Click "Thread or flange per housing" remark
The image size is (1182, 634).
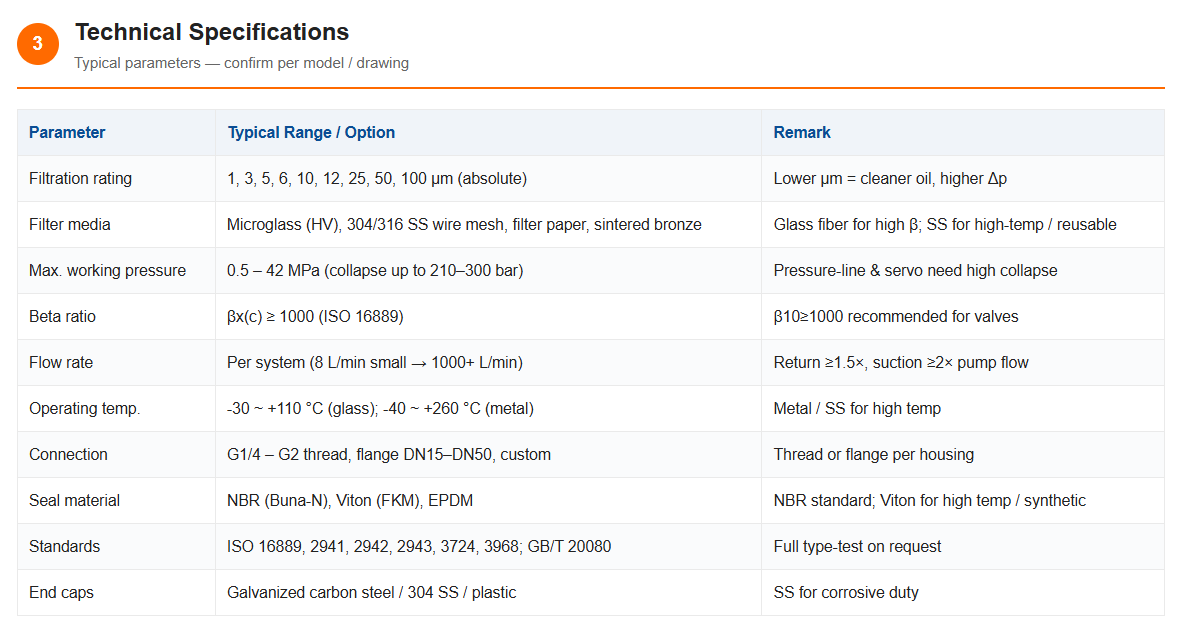coord(874,455)
